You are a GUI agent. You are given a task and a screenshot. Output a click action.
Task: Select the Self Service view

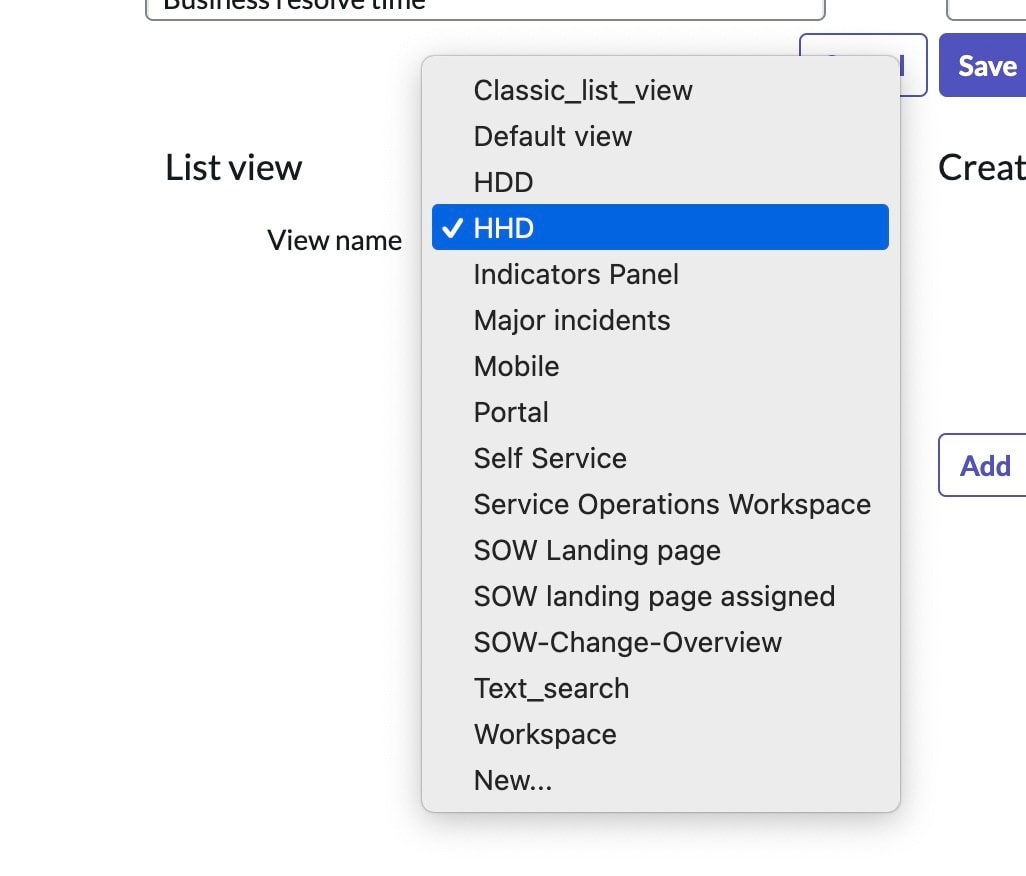tap(549, 458)
